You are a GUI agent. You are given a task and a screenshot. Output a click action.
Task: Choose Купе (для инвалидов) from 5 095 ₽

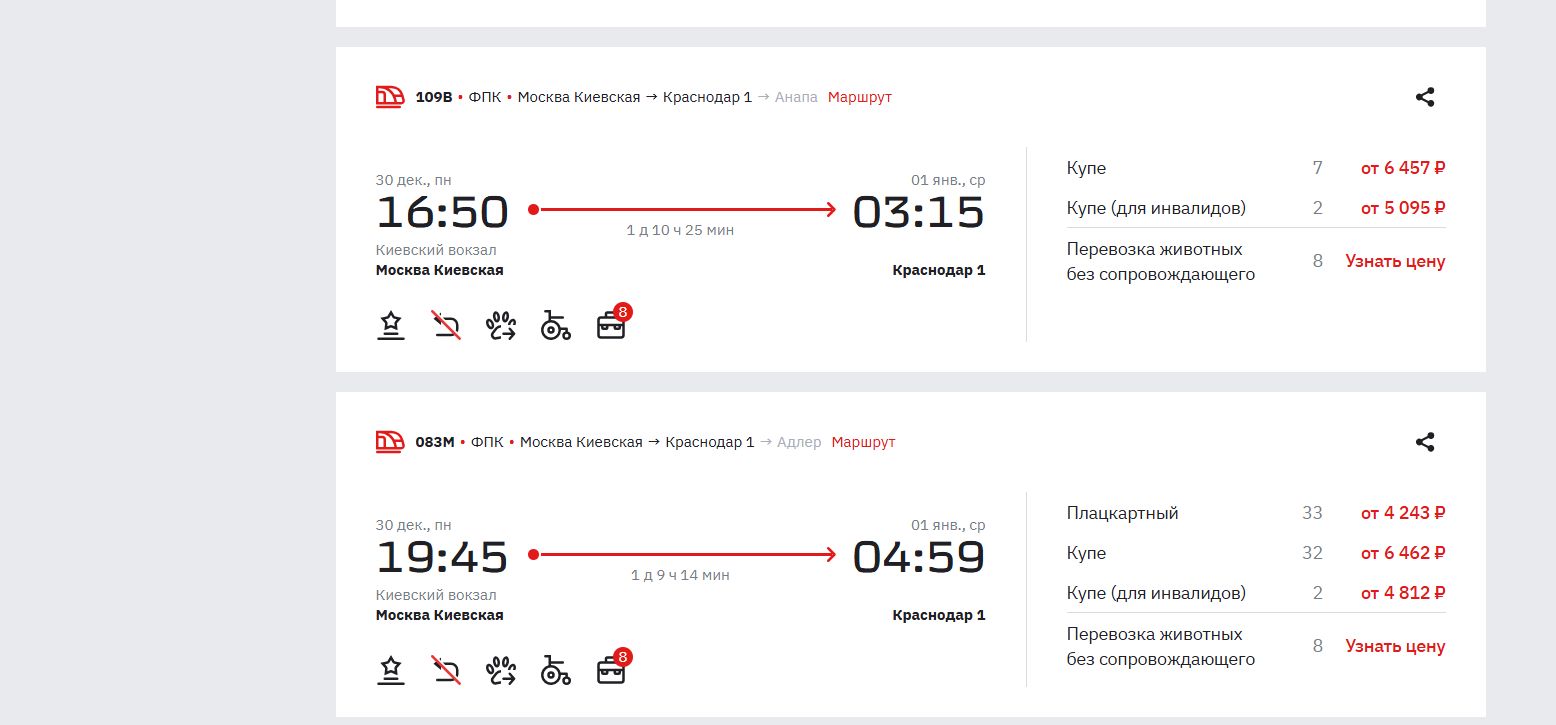coord(1402,208)
